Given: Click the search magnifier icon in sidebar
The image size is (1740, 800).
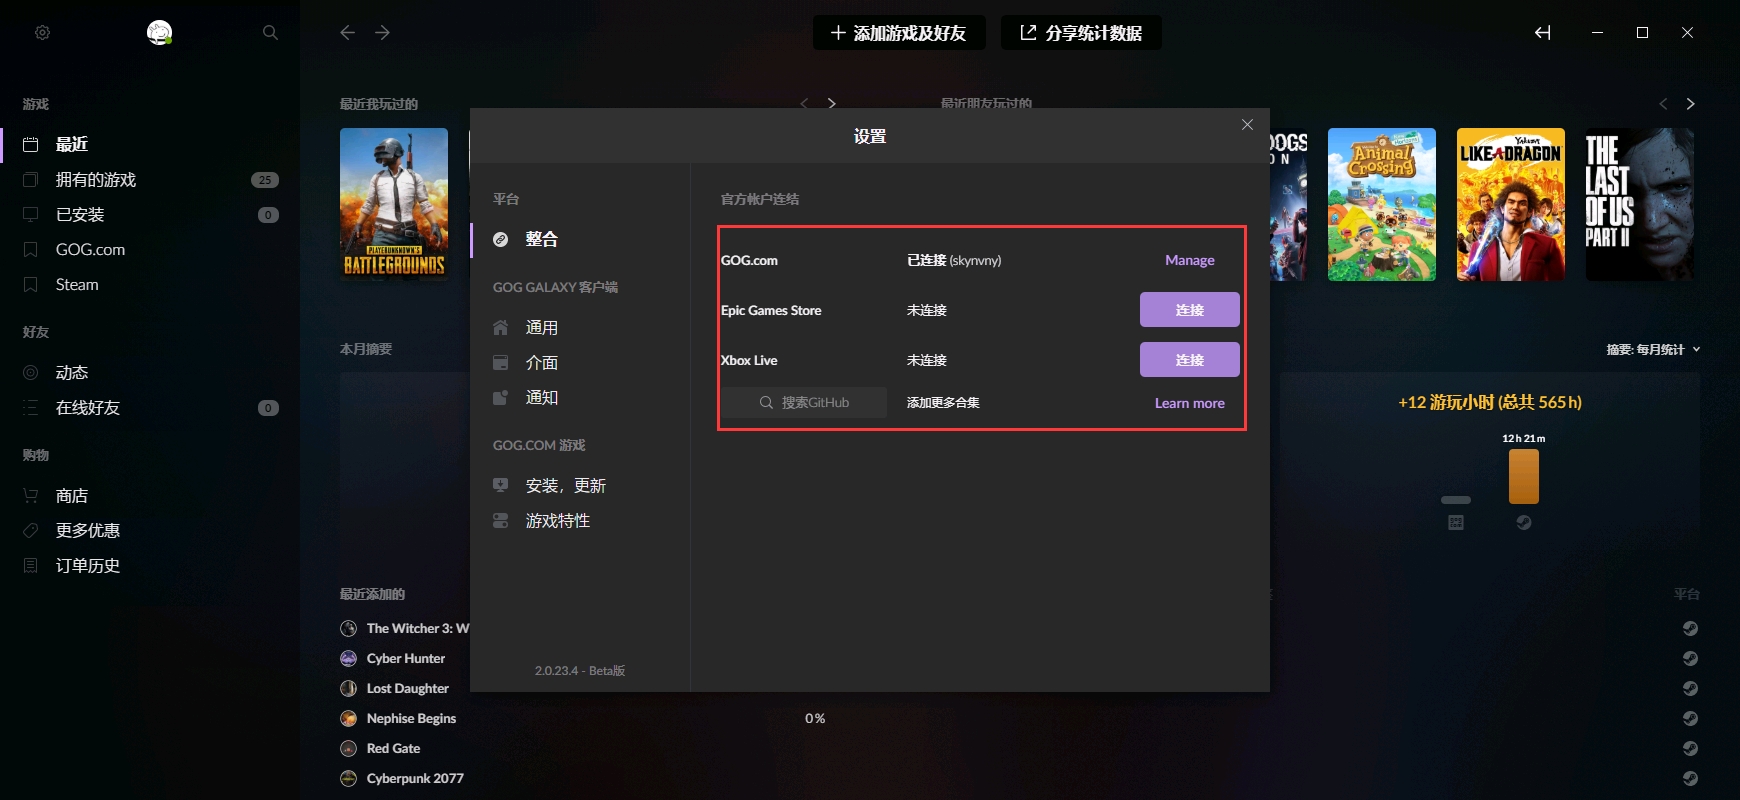Looking at the screenshot, I should [270, 33].
